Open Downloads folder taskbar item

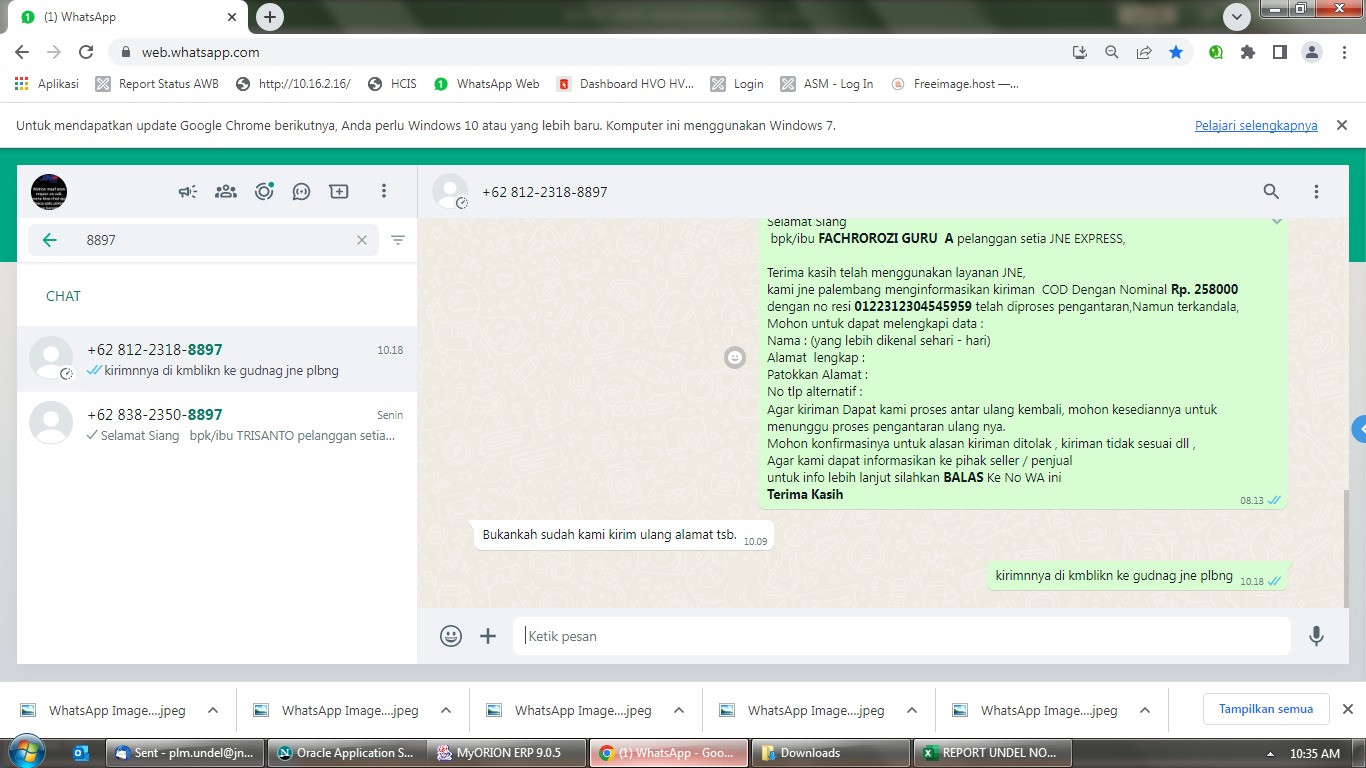coord(831,753)
